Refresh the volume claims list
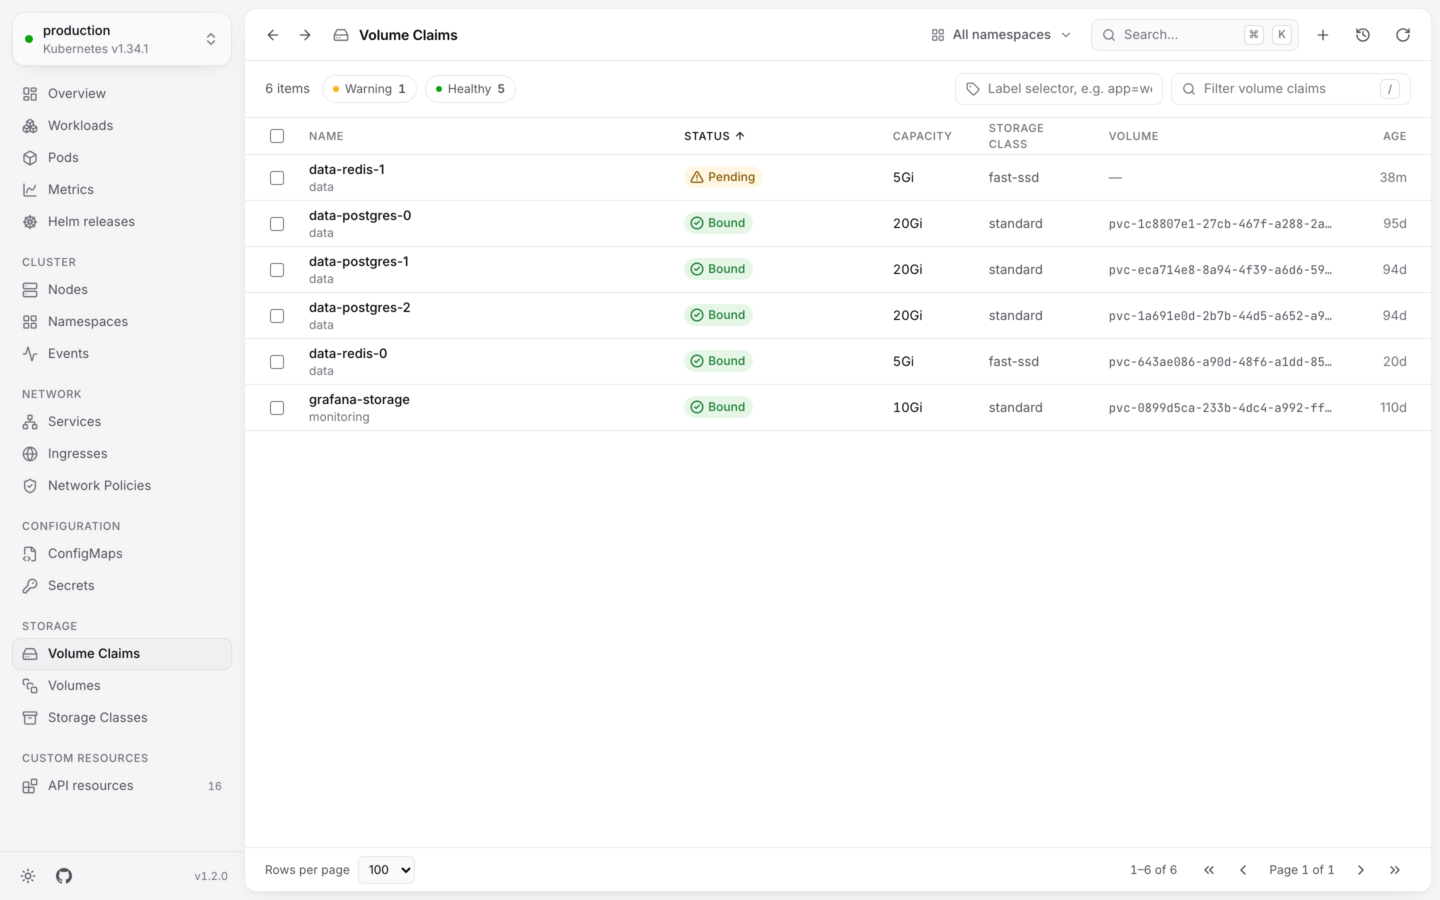Screen dimensions: 1440x900 click(x=1403, y=35)
